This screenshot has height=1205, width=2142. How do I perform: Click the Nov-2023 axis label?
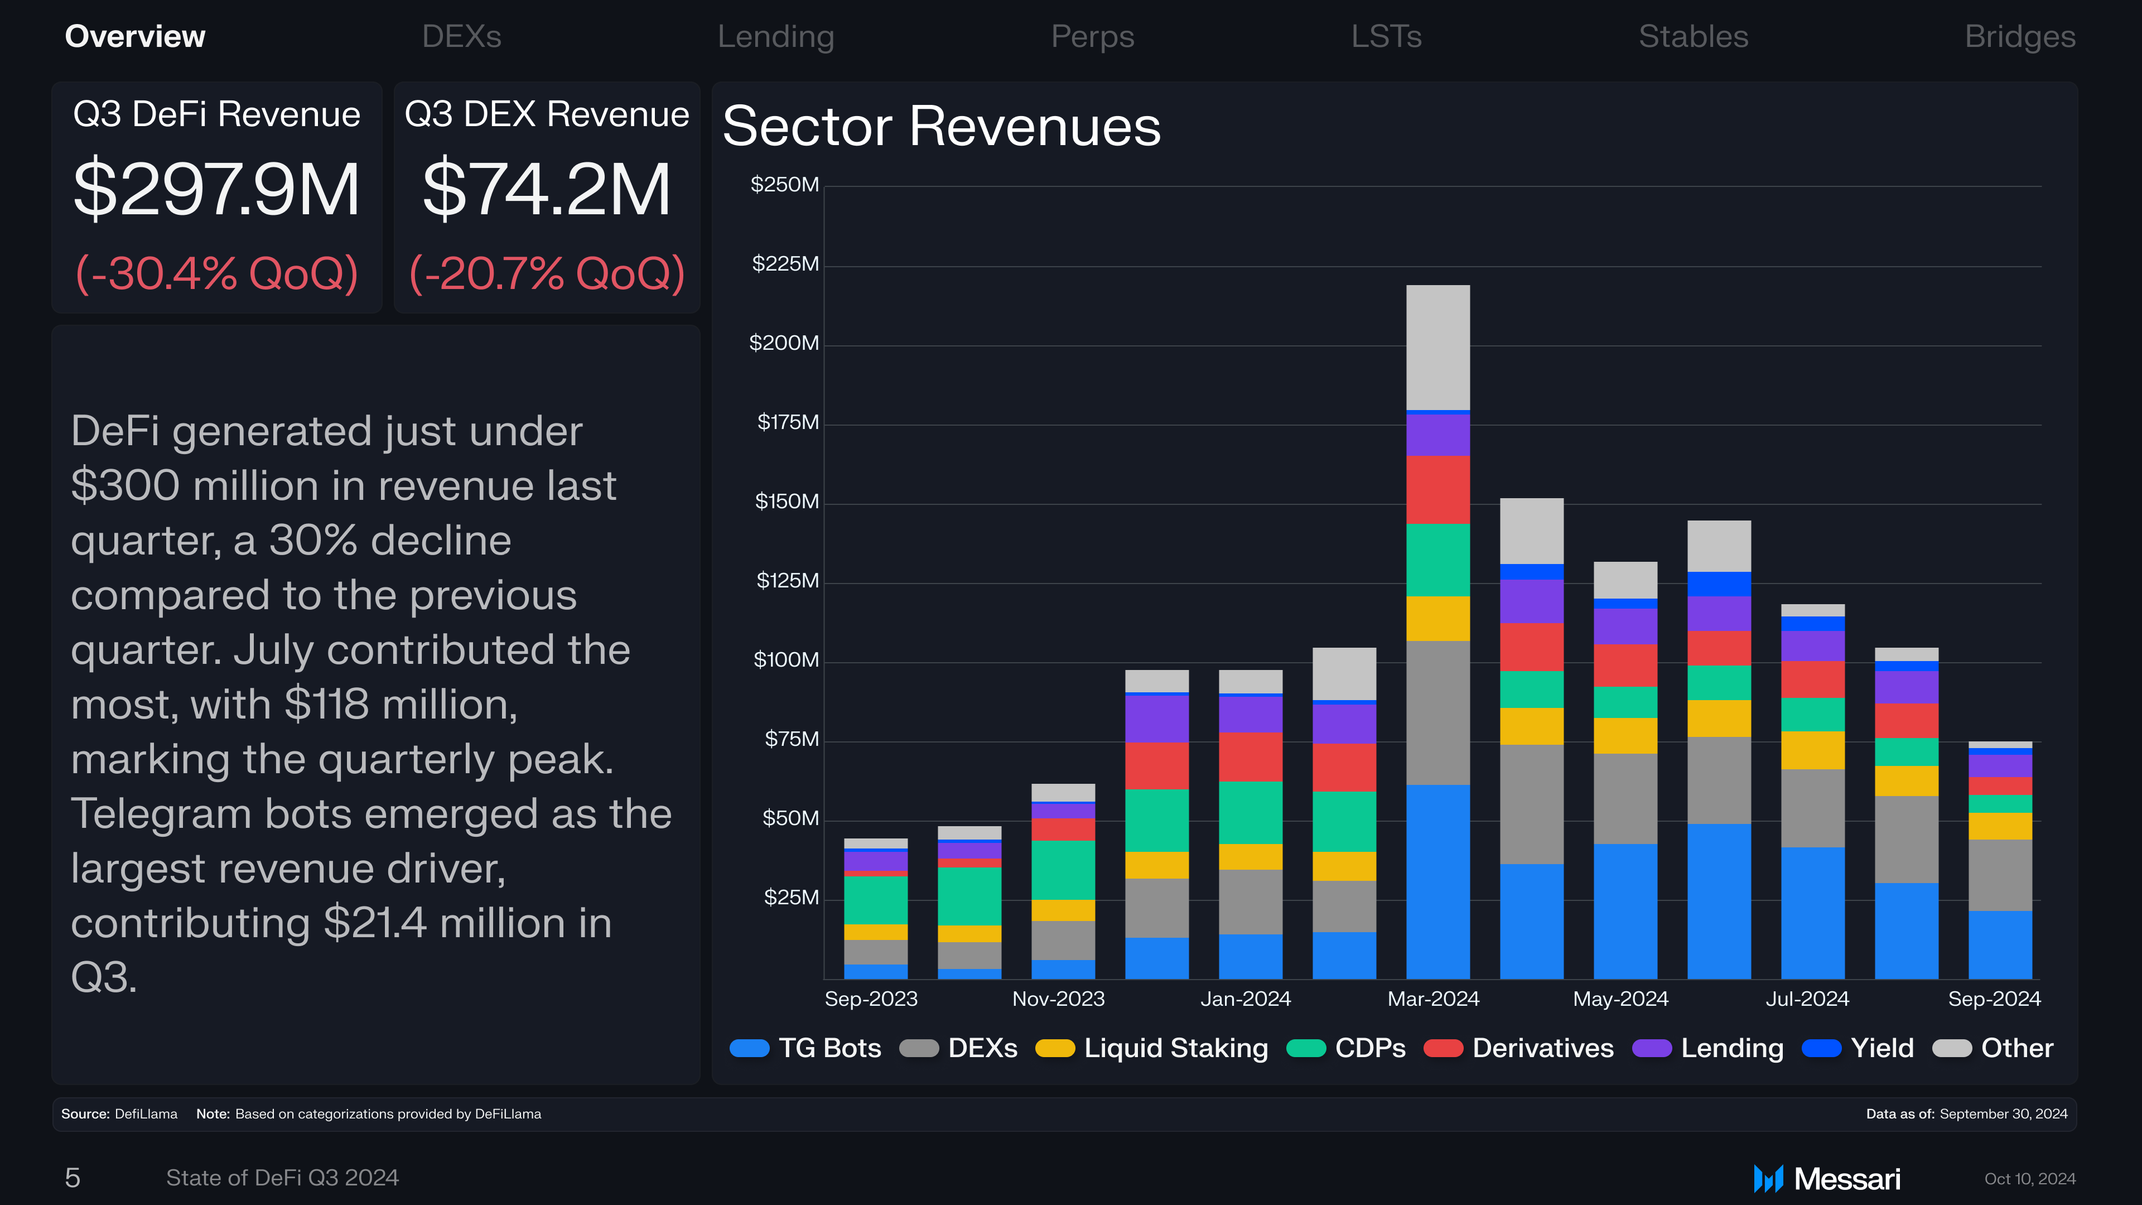pyautogui.click(x=1058, y=999)
